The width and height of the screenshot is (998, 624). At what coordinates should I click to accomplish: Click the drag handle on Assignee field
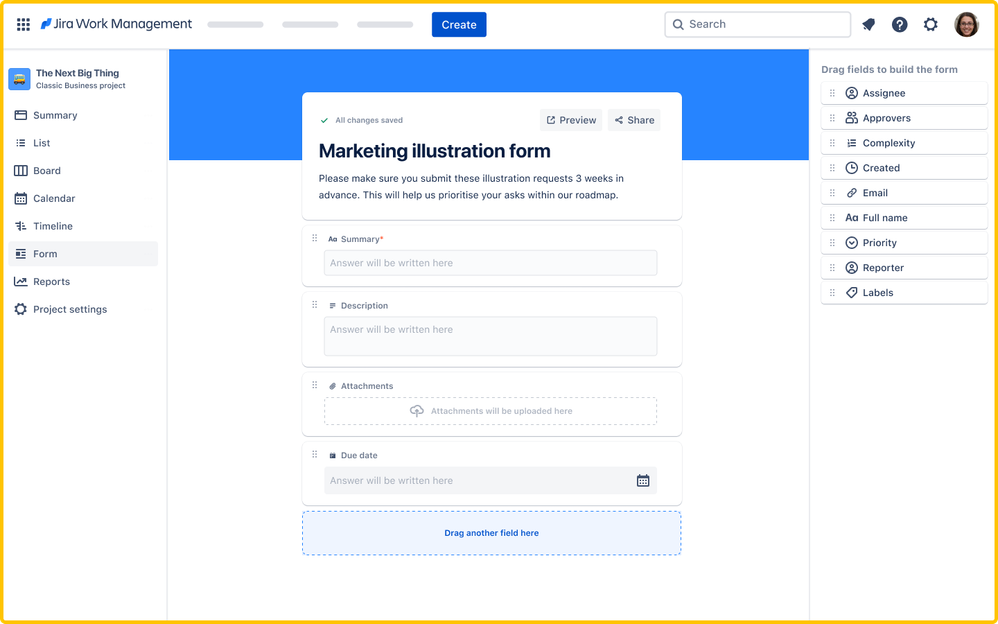point(832,93)
